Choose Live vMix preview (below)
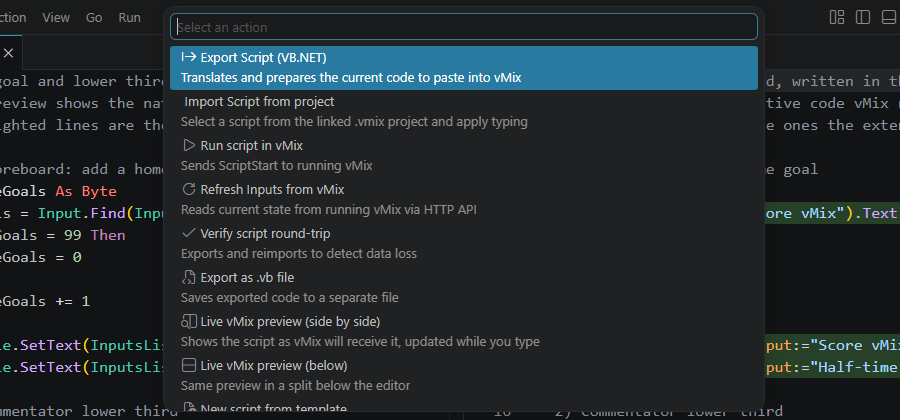 pyautogui.click(x=464, y=377)
